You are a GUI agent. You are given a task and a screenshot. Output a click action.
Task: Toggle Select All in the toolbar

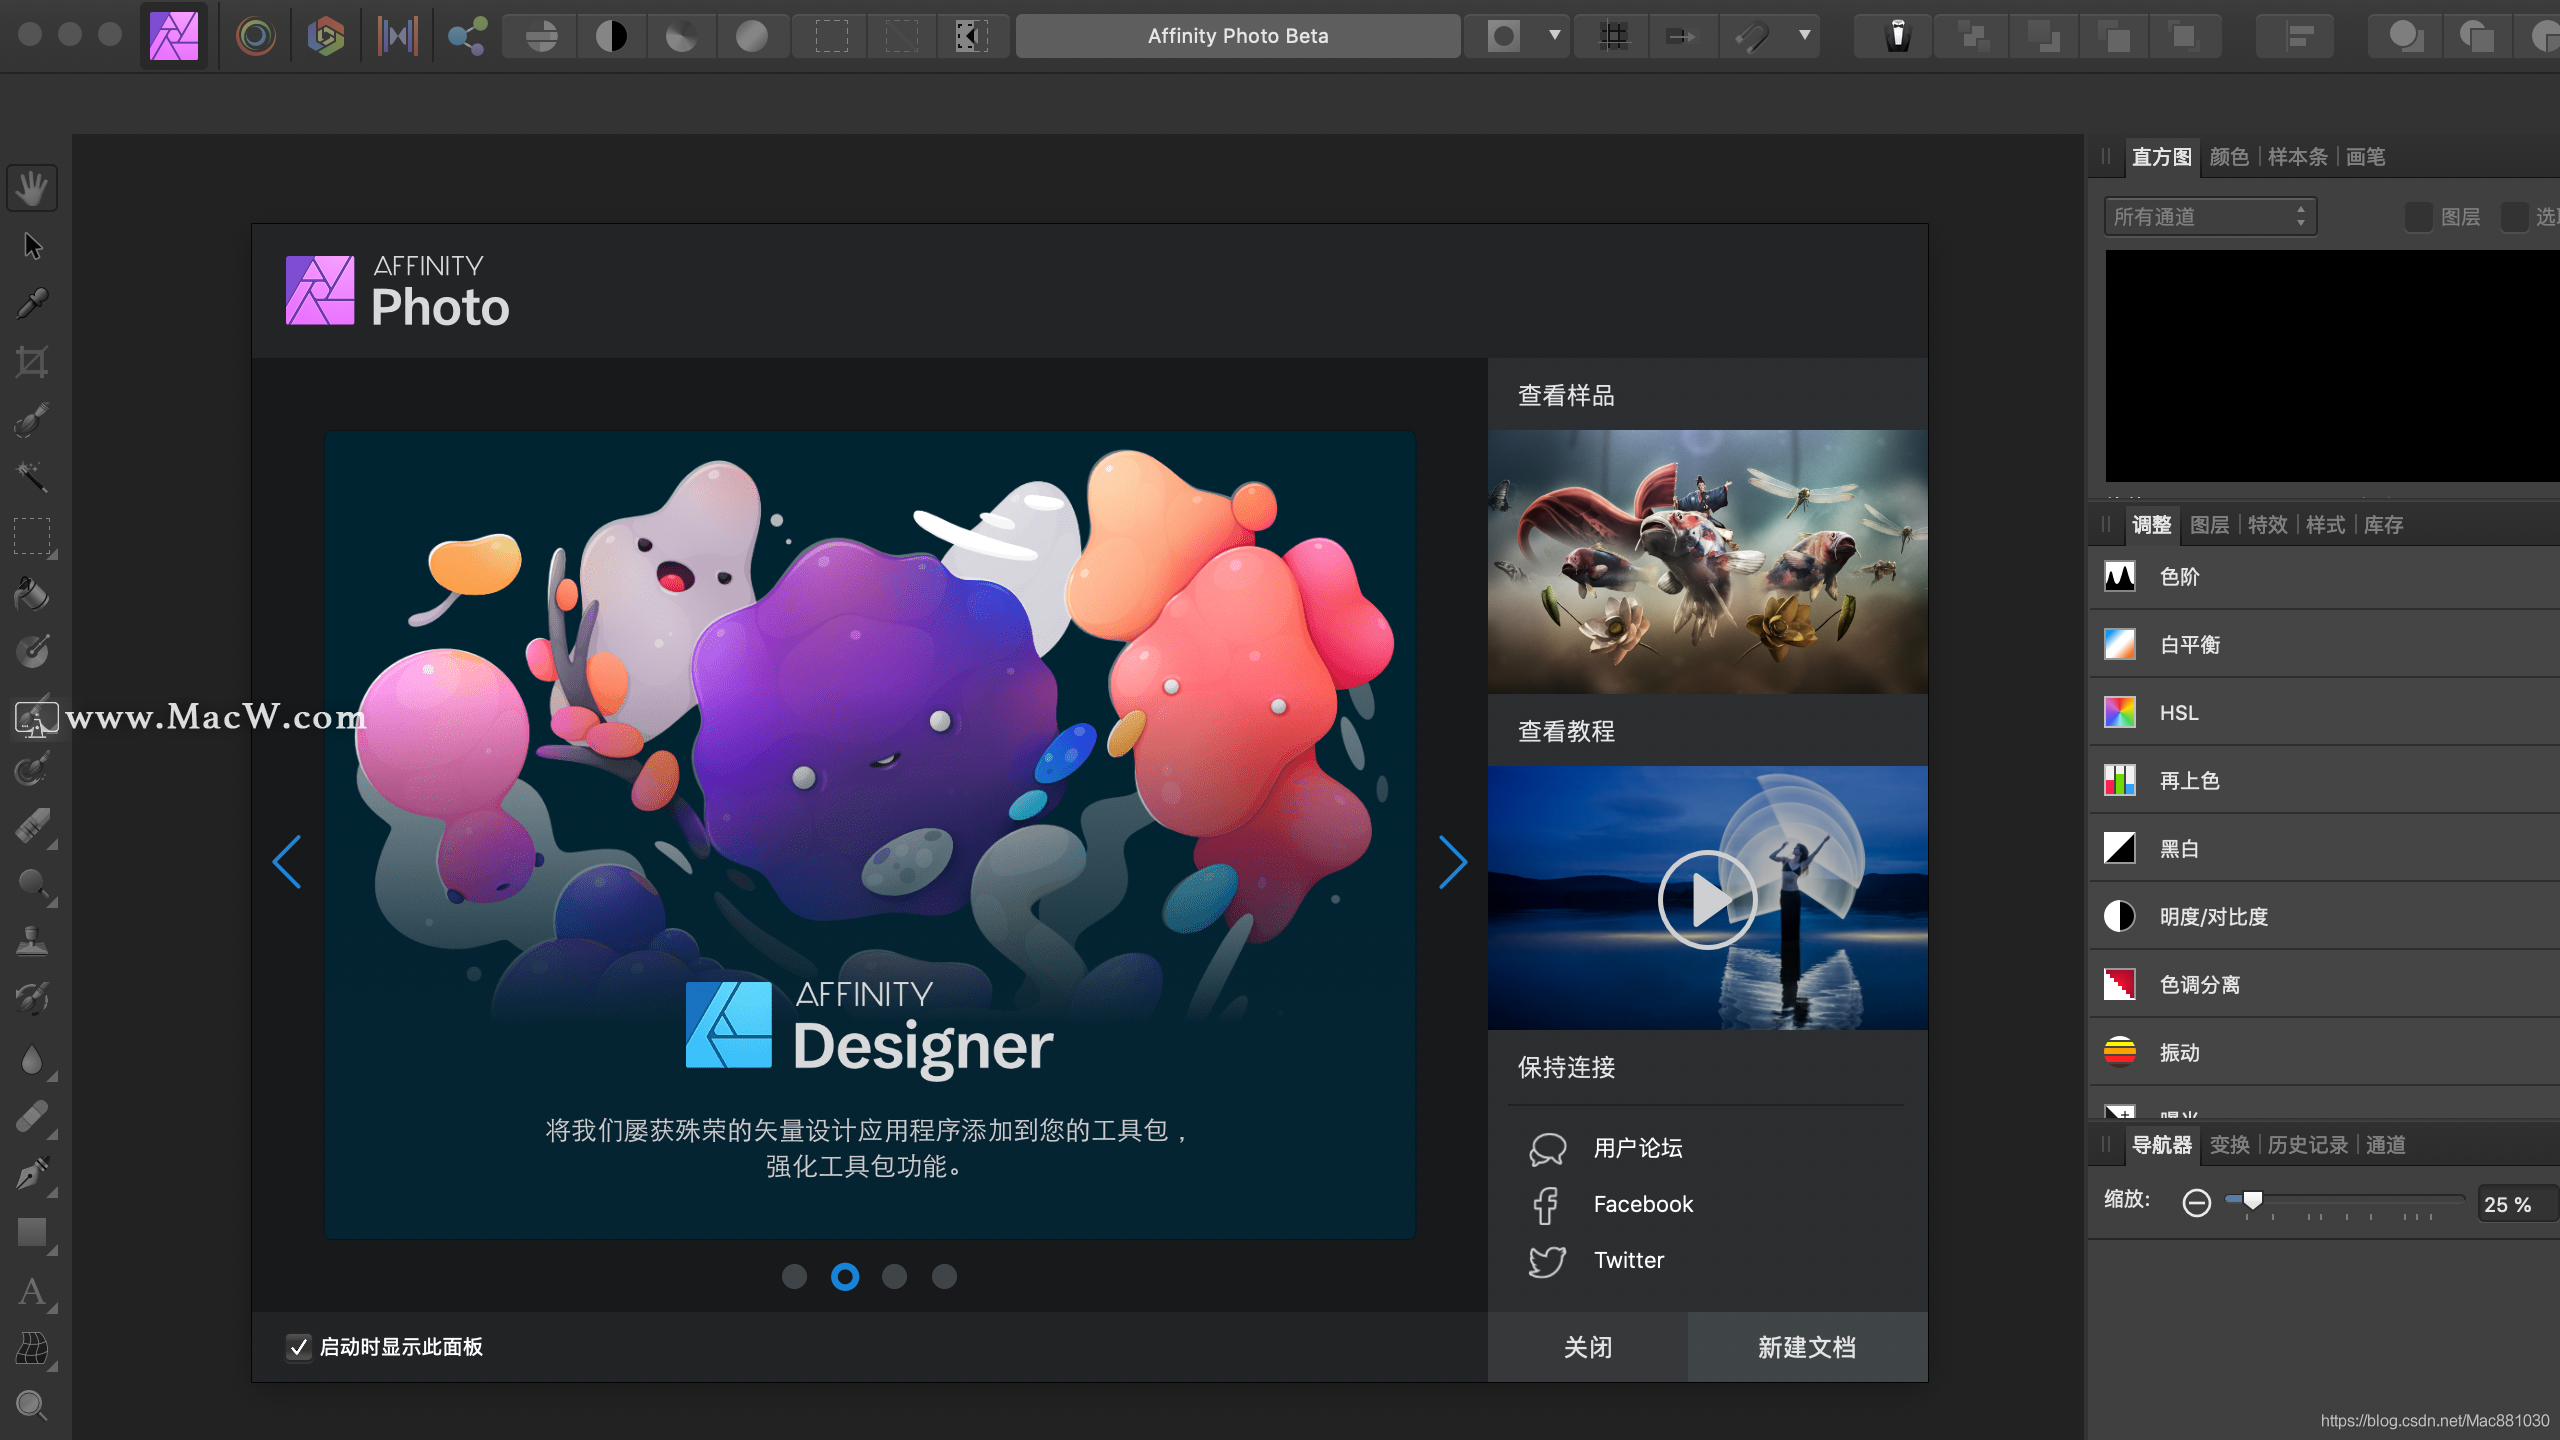click(831, 36)
